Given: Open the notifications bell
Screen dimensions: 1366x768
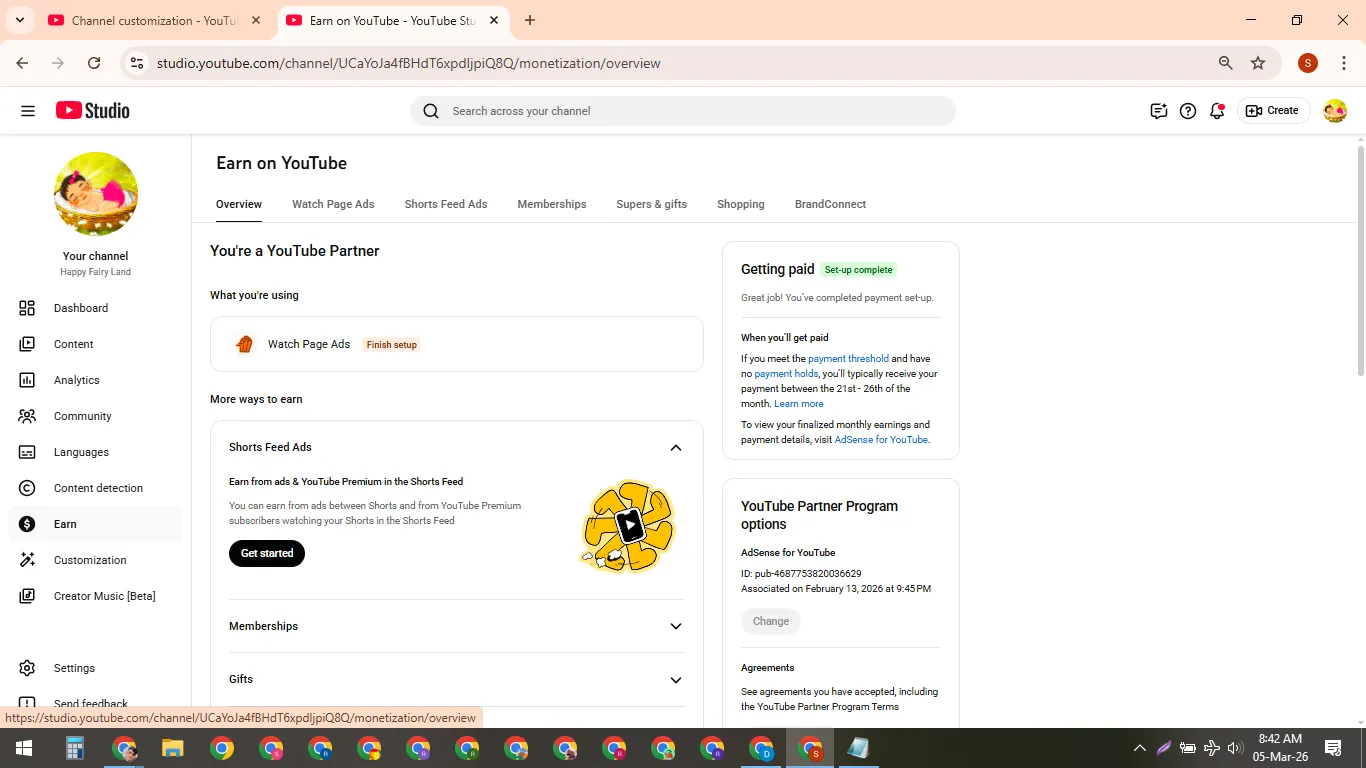Looking at the screenshot, I should point(1217,111).
